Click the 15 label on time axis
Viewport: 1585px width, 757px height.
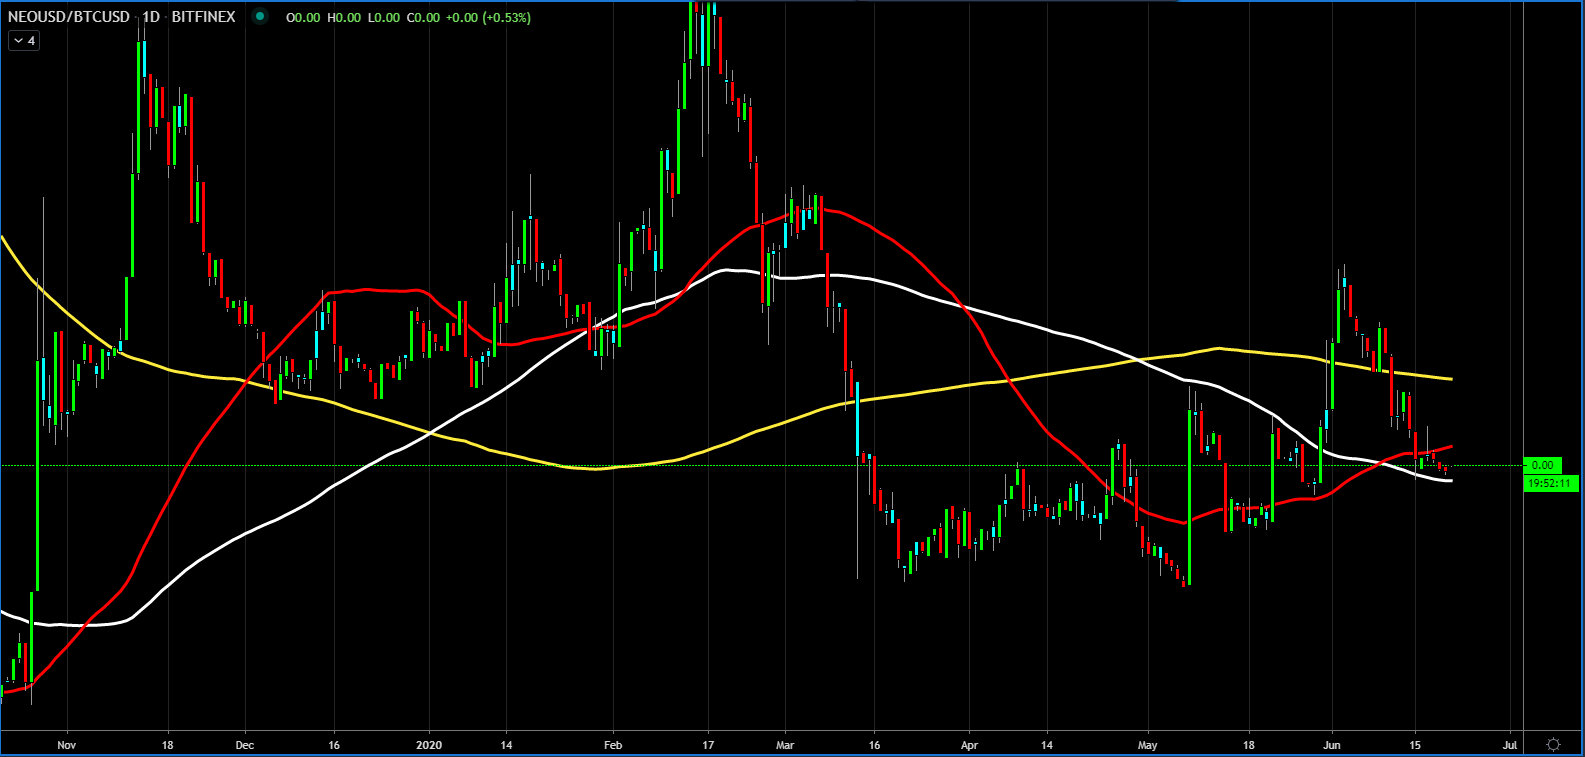[1415, 745]
